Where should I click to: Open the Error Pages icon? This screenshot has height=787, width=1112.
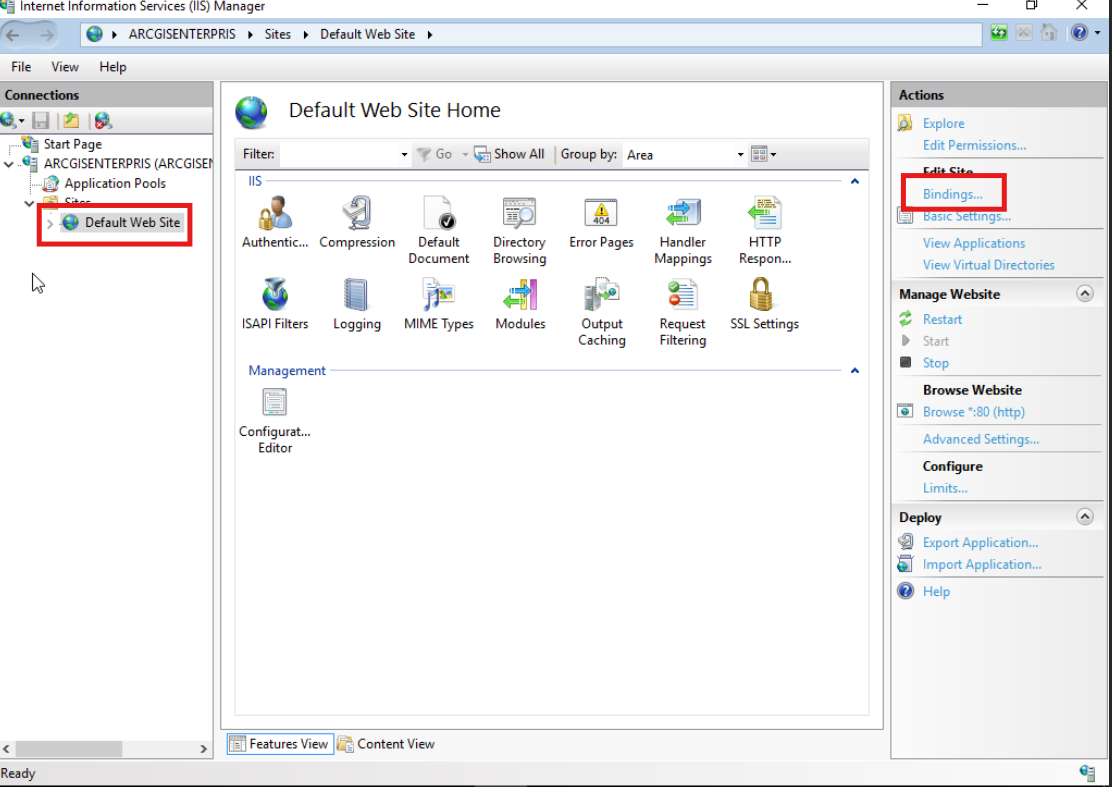[601, 213]
